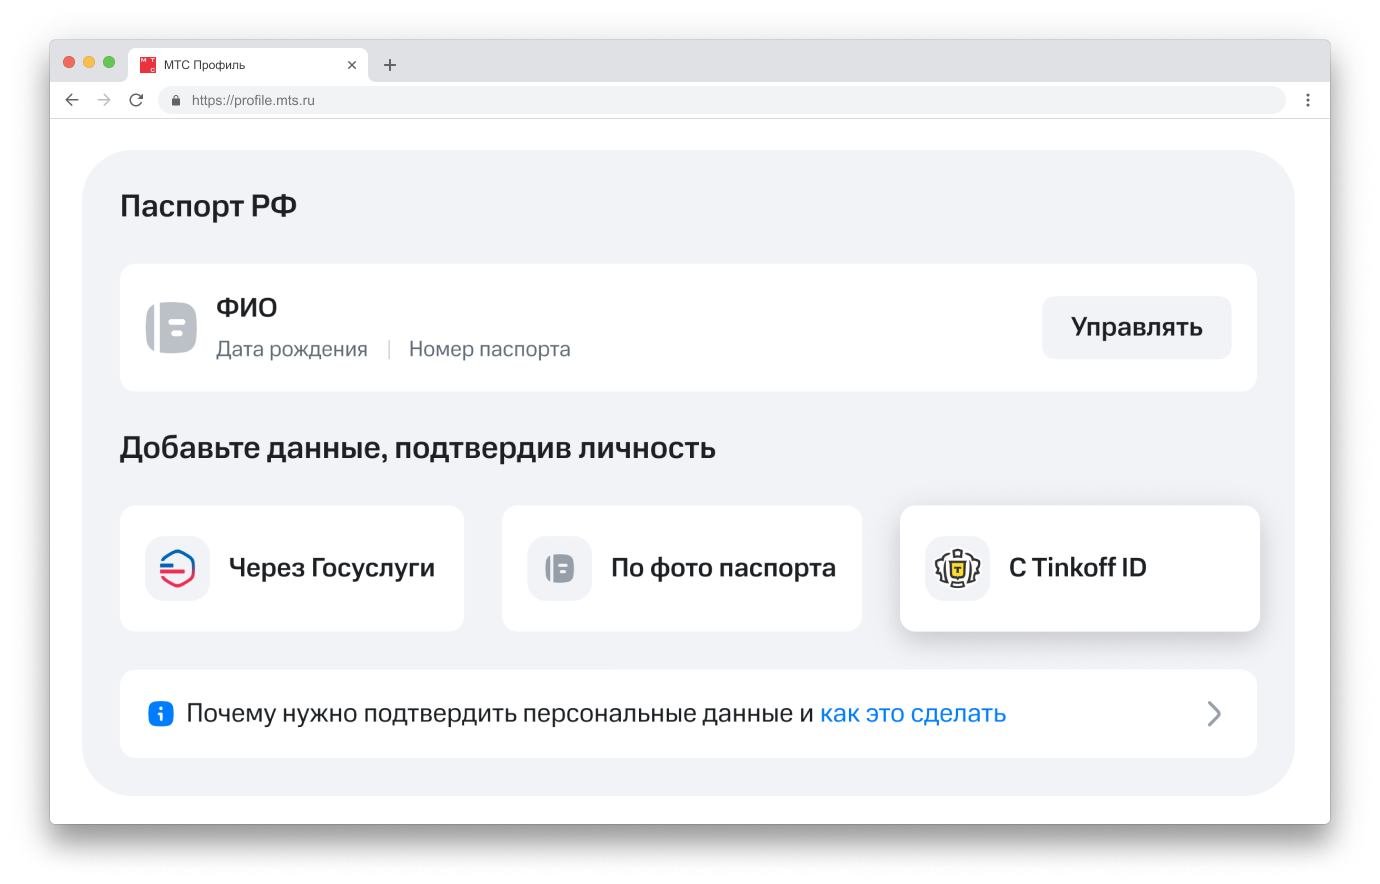Image resolution: width=1380 pixels, height=884 pixels.
Task: Open the как это сделать link
Action: [x=913, y=714]
